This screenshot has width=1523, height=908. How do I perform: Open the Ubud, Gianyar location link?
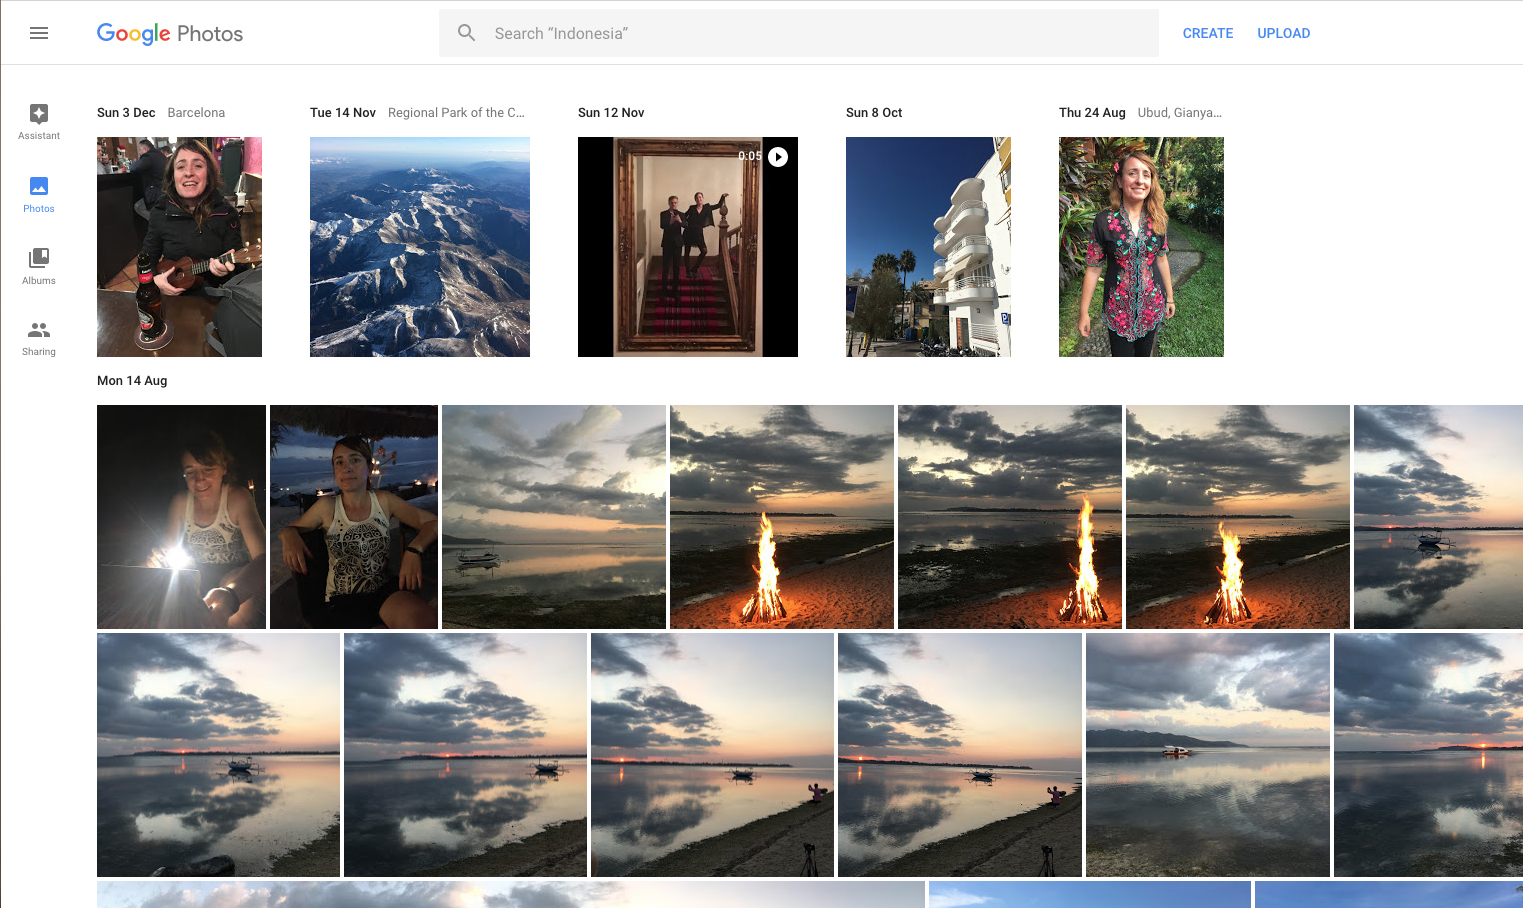pyautogui.click(x=1179, y=112)
